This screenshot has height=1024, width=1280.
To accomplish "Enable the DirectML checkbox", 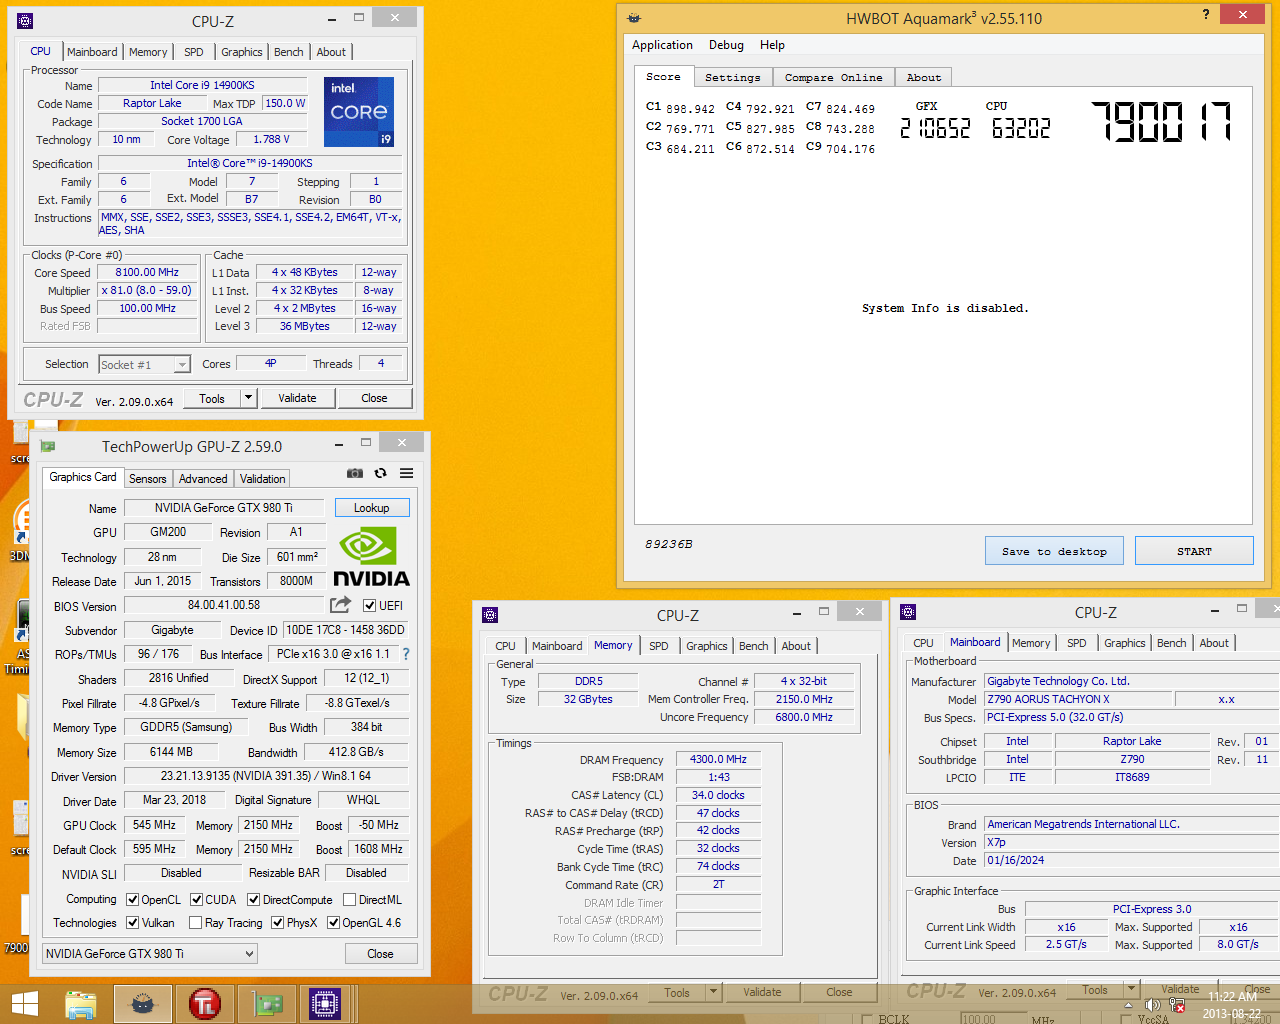I will (x=349, y=899).
